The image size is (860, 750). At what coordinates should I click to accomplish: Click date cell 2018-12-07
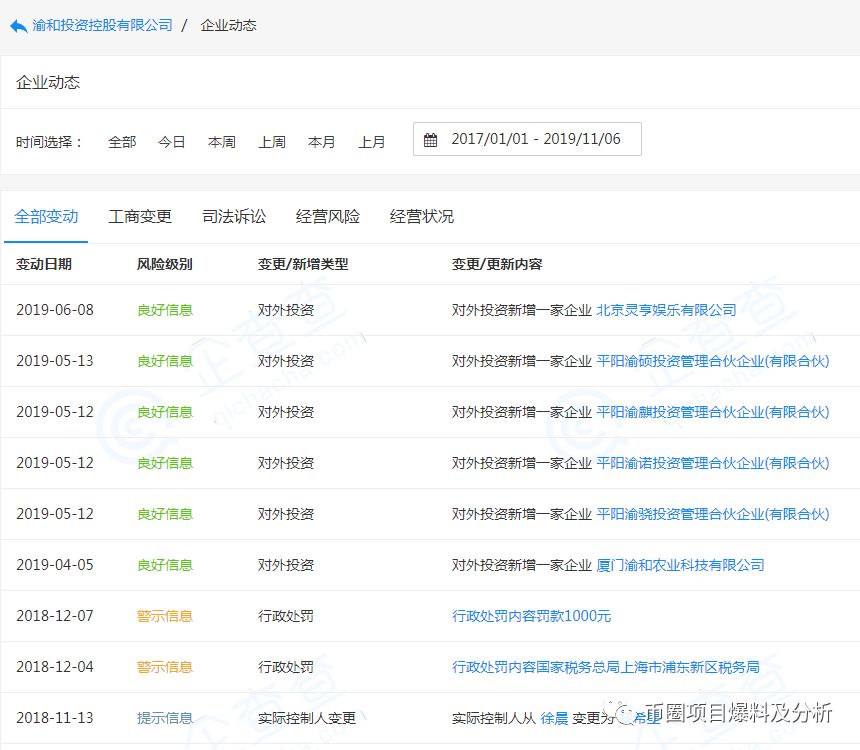point(55,616)
